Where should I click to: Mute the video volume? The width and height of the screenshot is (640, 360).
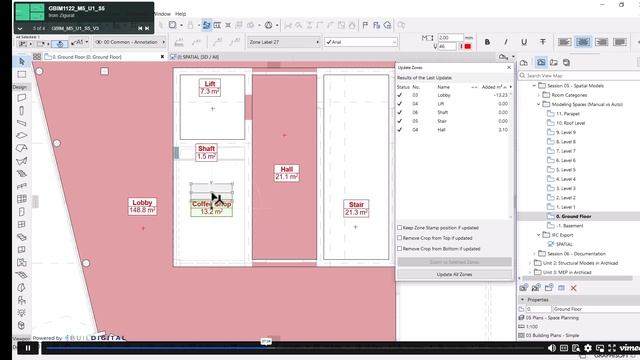click(x=551, y=348)
